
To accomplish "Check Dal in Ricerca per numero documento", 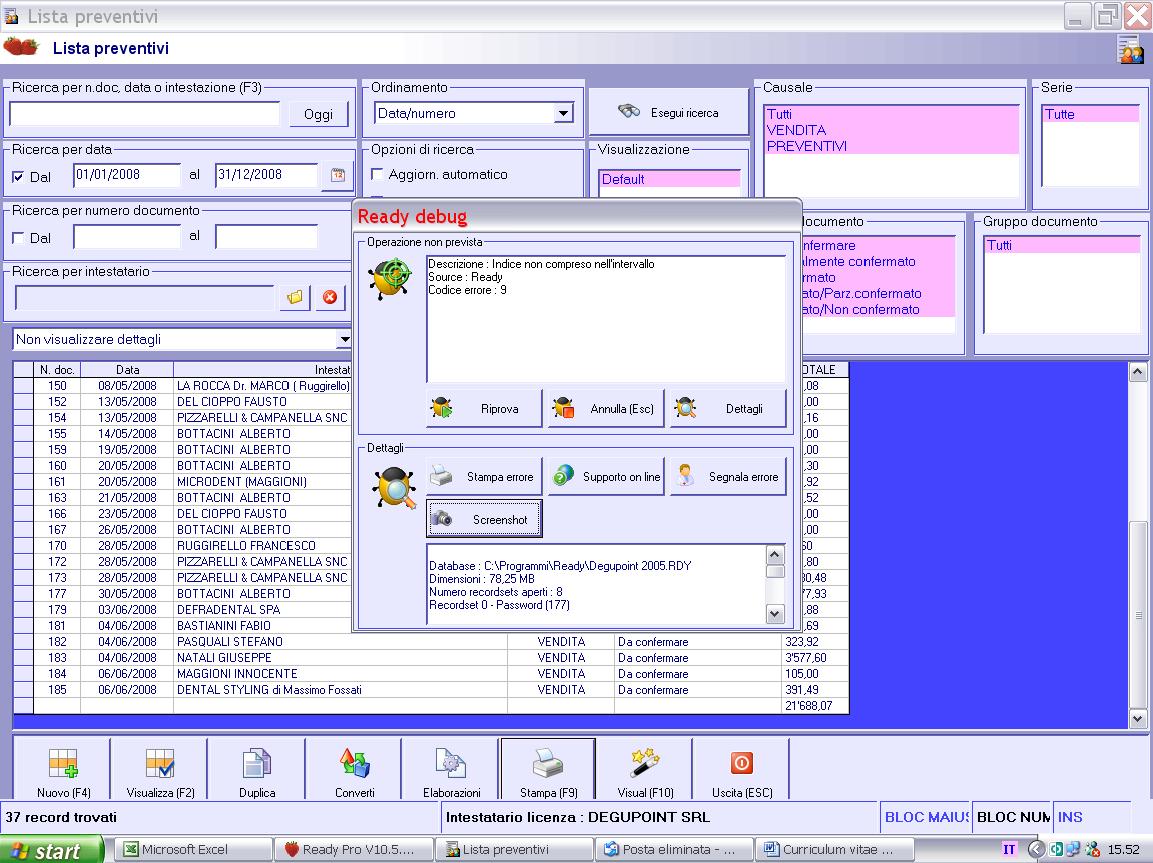I will pos(18,238).
